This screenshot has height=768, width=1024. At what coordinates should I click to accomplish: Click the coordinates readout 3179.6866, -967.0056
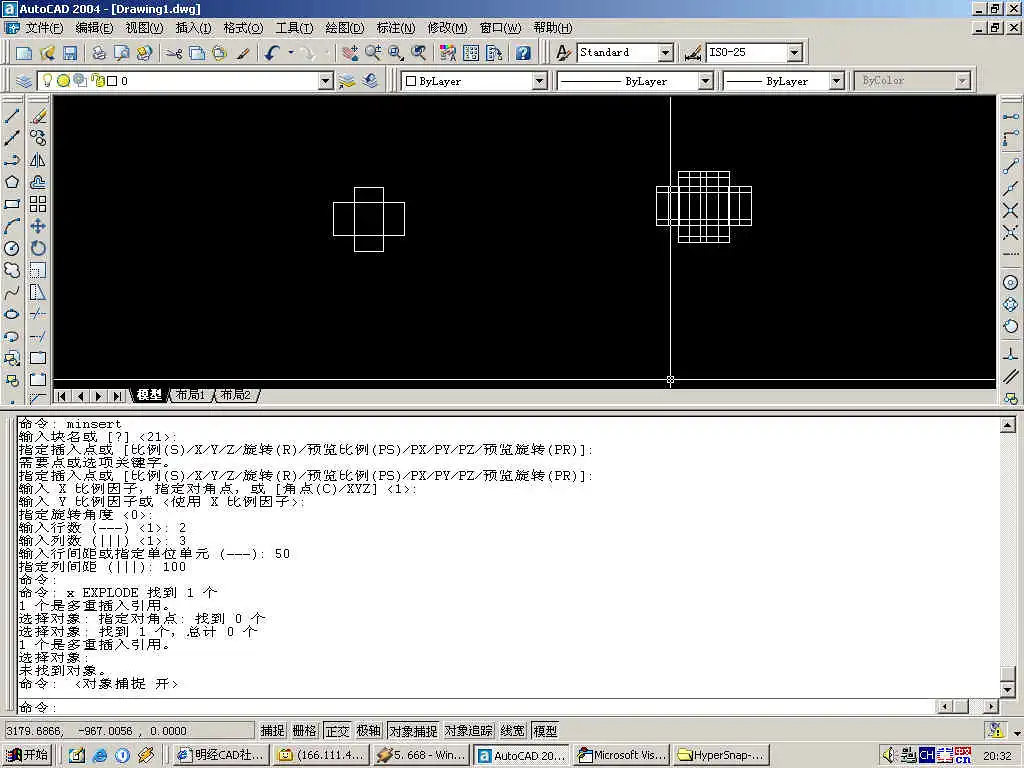[129, 731]
